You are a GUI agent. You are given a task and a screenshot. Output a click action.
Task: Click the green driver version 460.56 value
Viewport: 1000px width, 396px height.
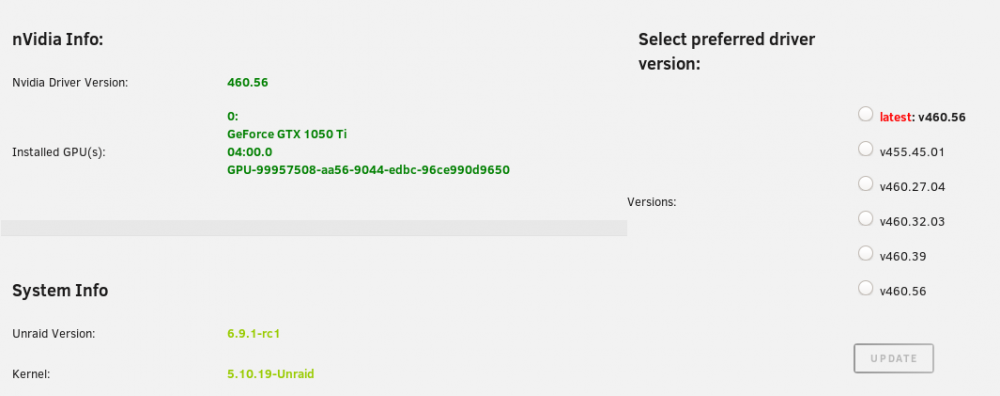pyautogui.click(x=247, y=82)
